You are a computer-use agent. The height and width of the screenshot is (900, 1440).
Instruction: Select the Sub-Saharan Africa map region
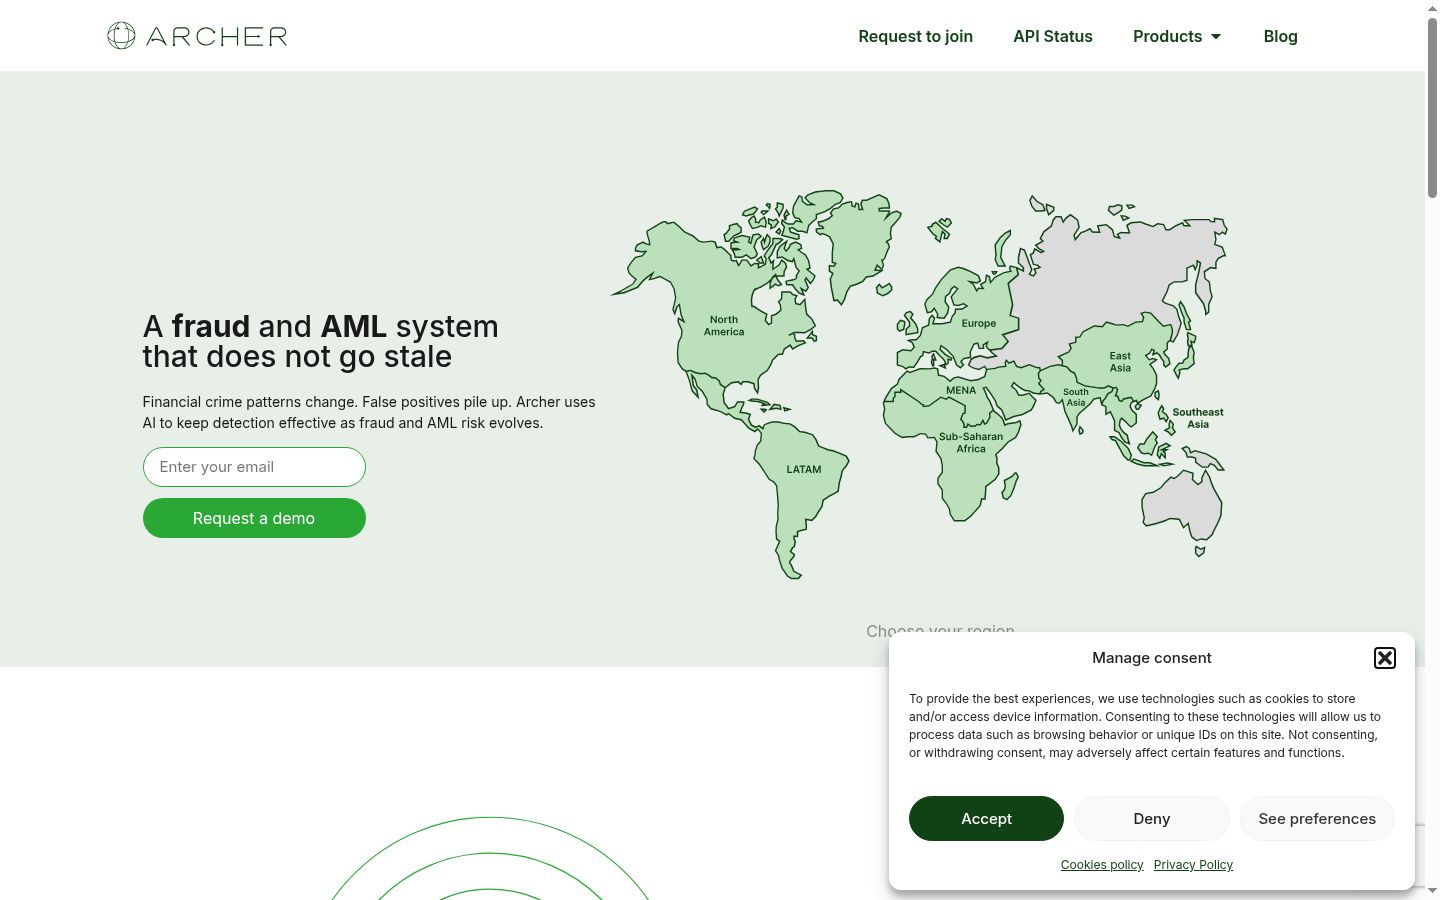click(x=970, y=443)
